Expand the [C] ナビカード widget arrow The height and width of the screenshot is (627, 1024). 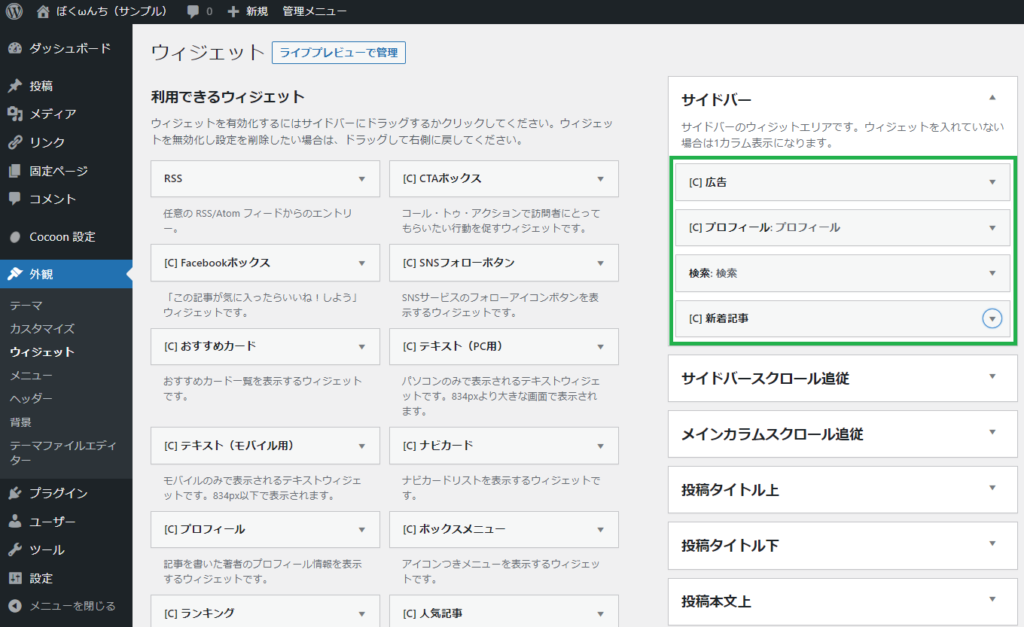click(601, 446)
